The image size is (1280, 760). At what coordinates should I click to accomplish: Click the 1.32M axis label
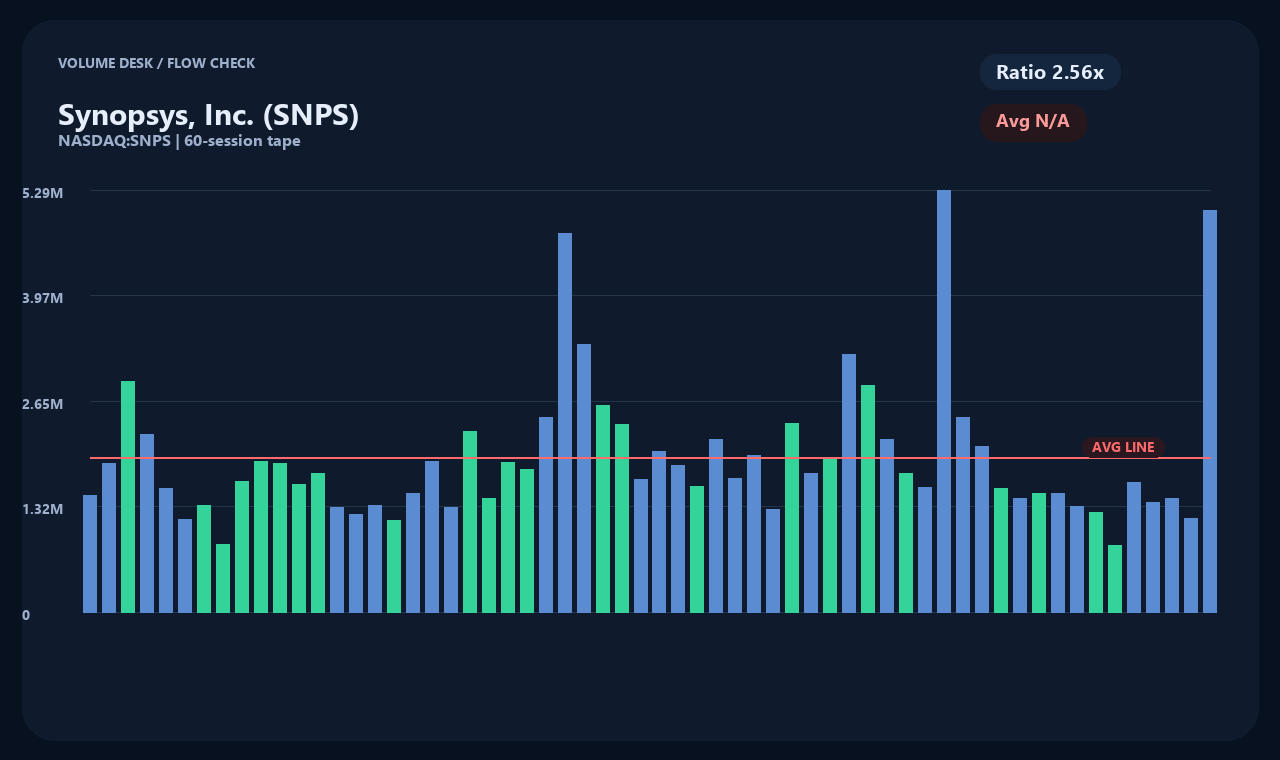click(43, 509)
